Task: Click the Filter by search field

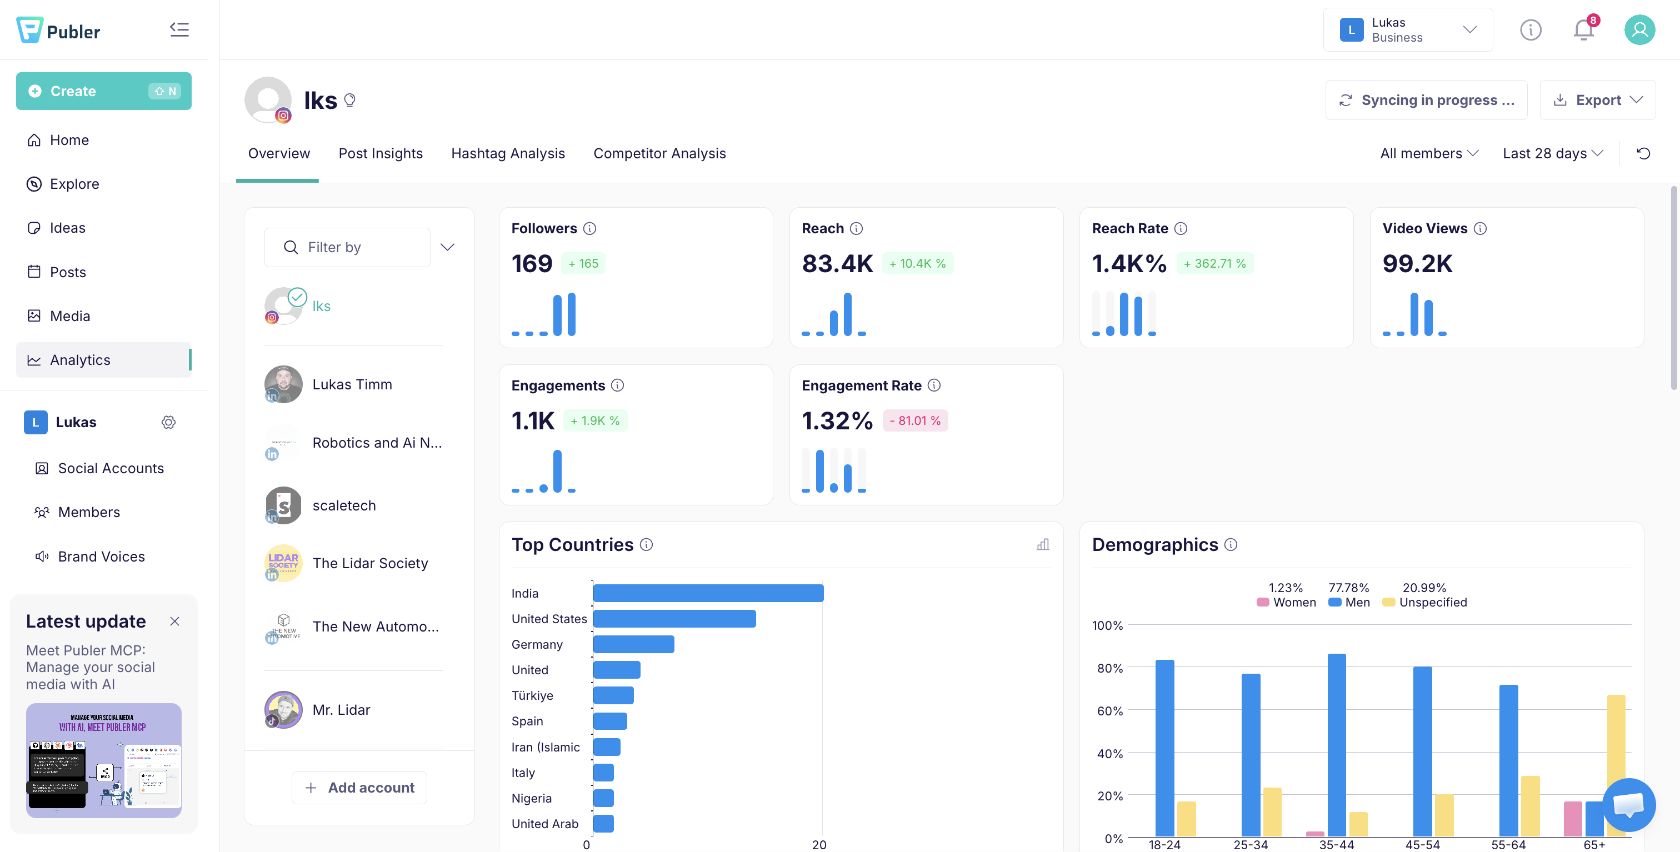Action: click(347, 247)
